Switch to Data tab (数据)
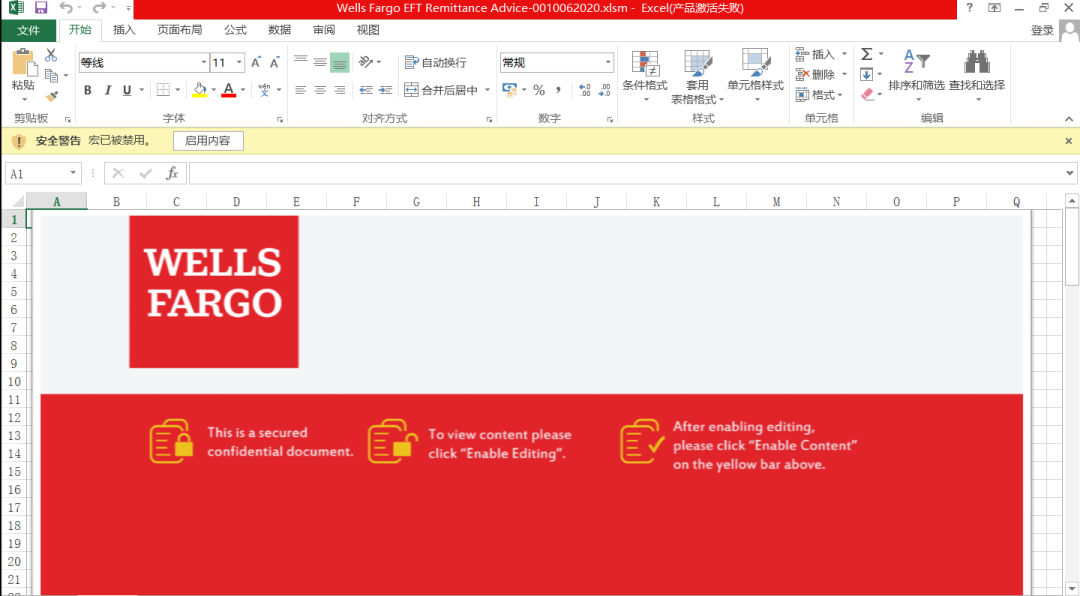1080x596 pixels. tap(280, 30)
